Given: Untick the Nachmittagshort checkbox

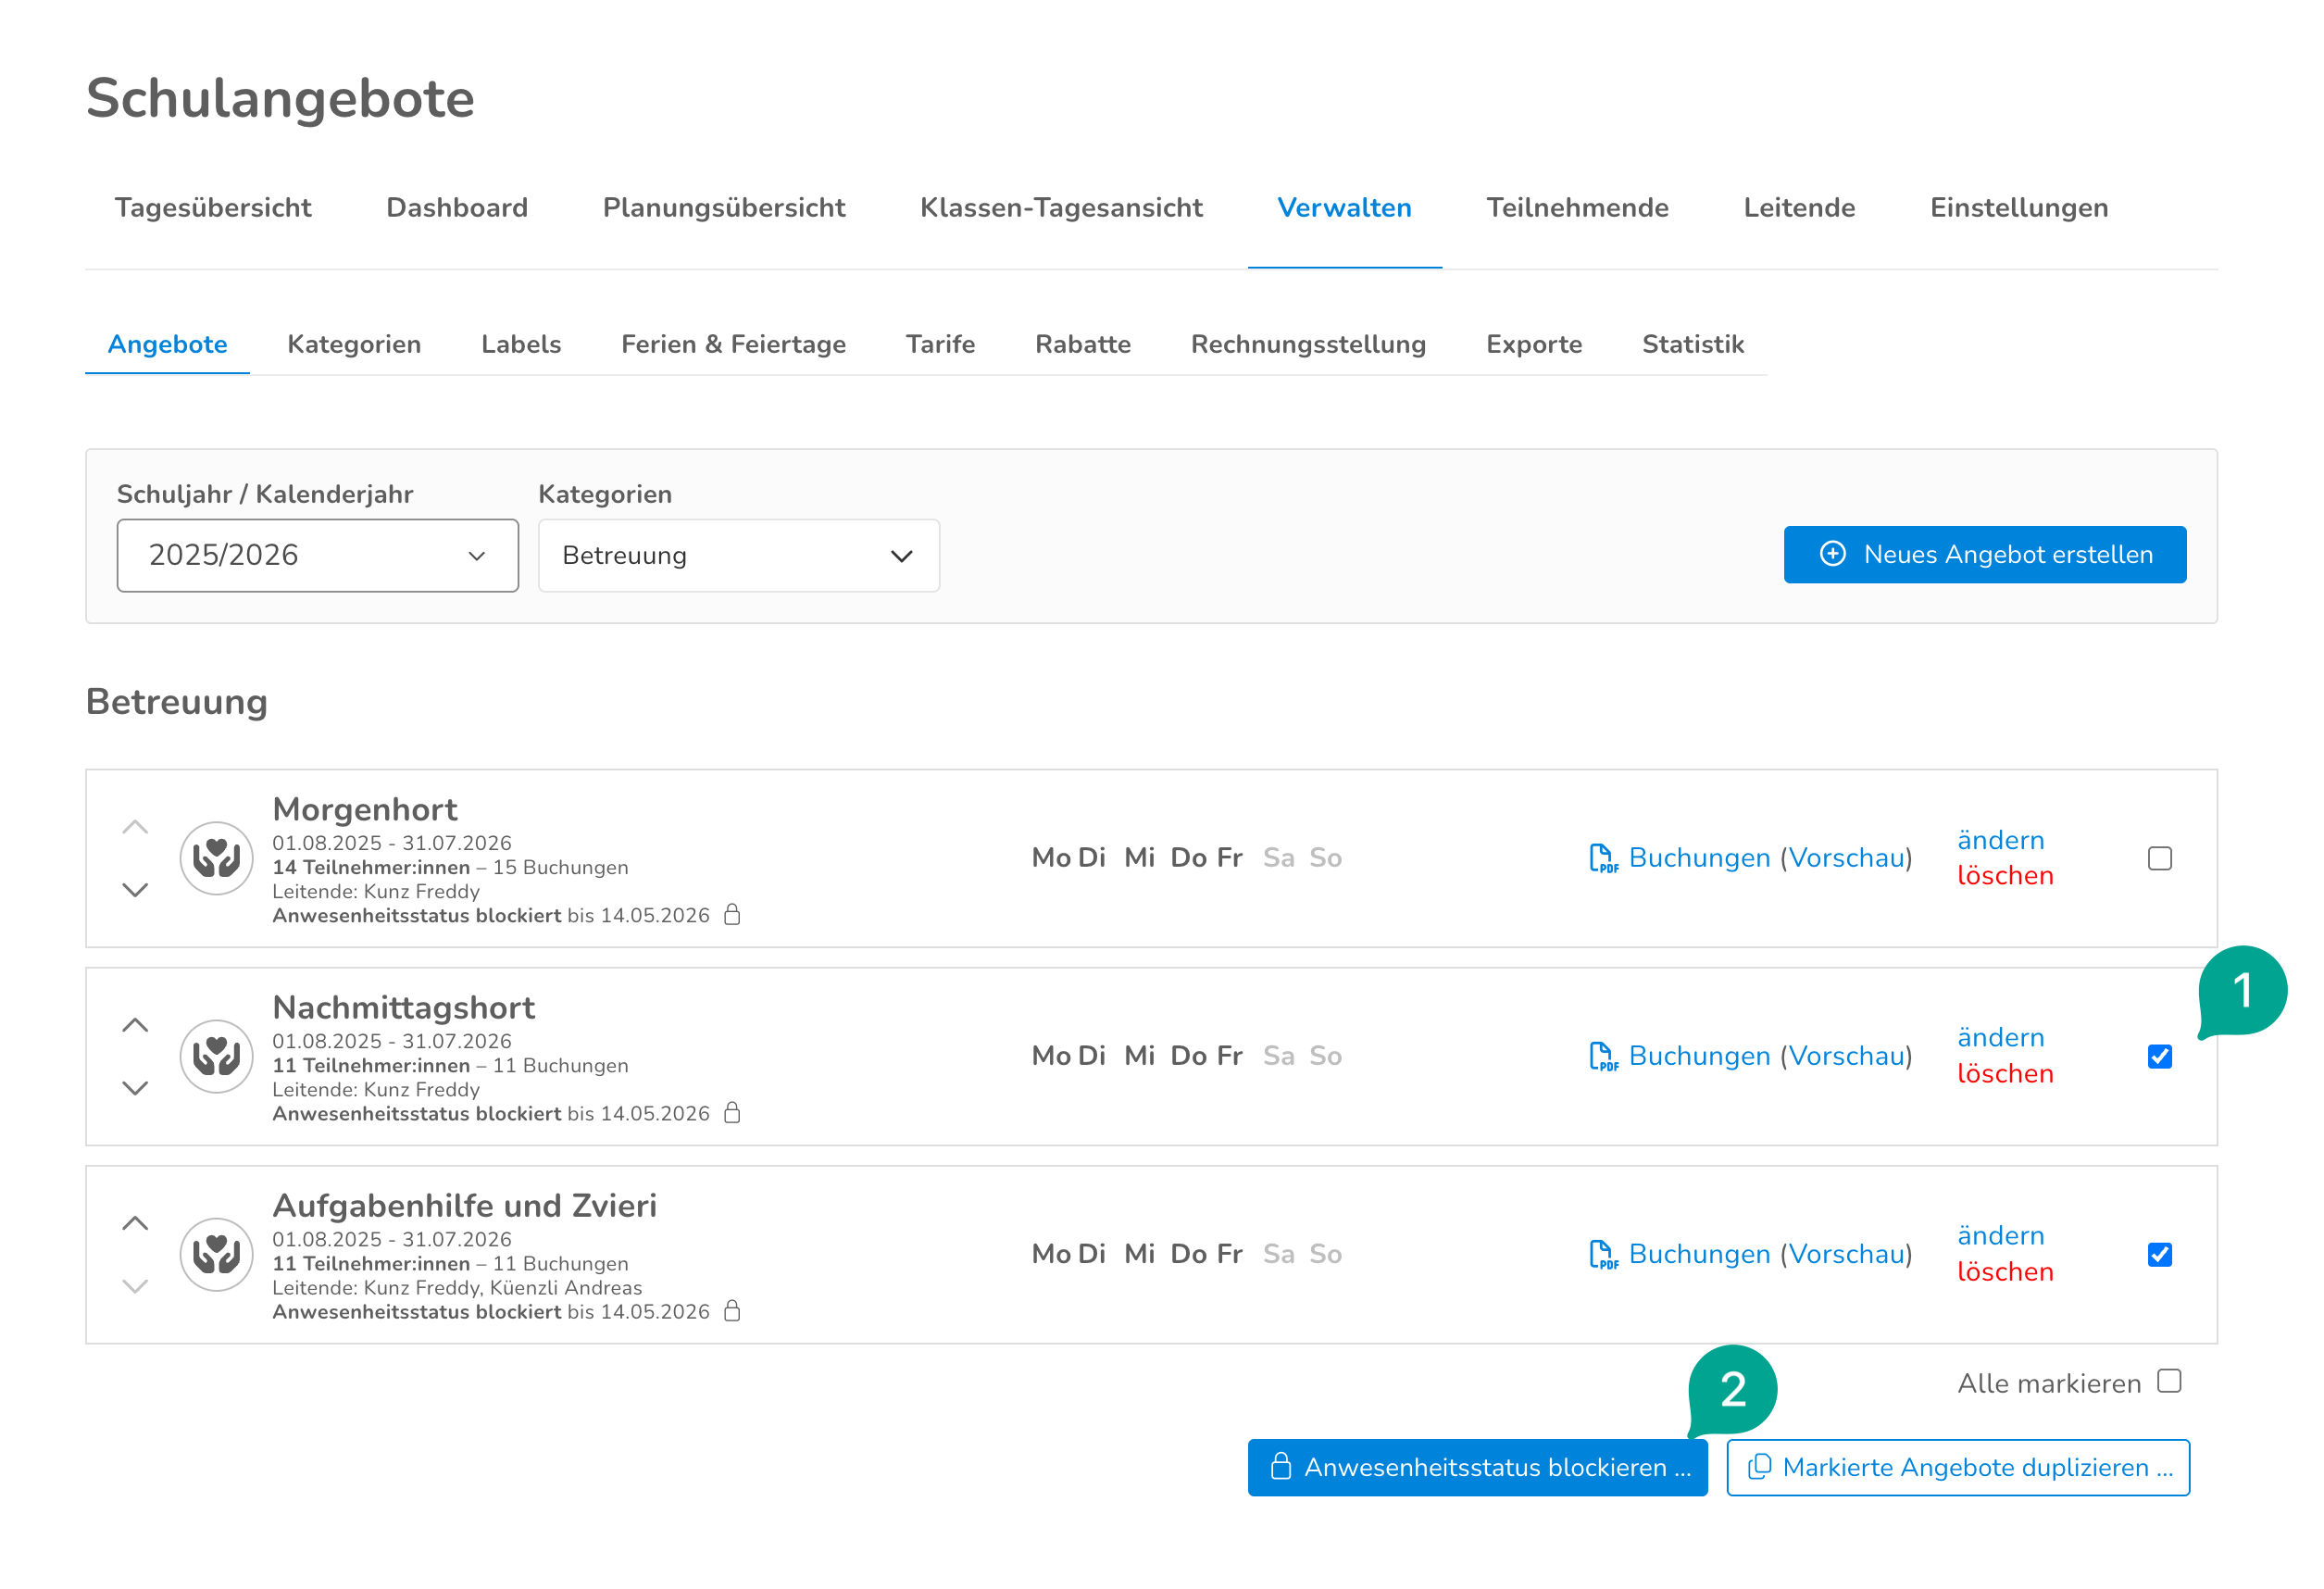Looking at the screenshot, I should (x=2159, y=1056).
